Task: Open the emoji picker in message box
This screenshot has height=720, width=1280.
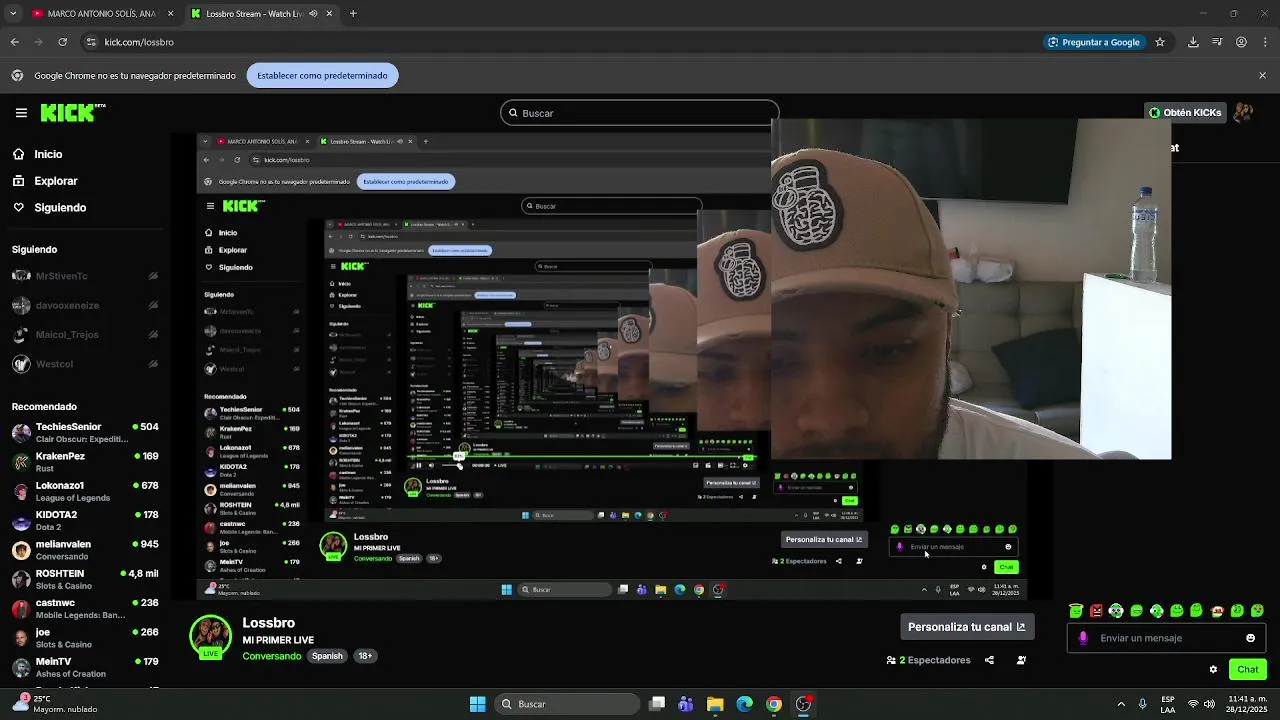Action: (x=1250, y=638)
